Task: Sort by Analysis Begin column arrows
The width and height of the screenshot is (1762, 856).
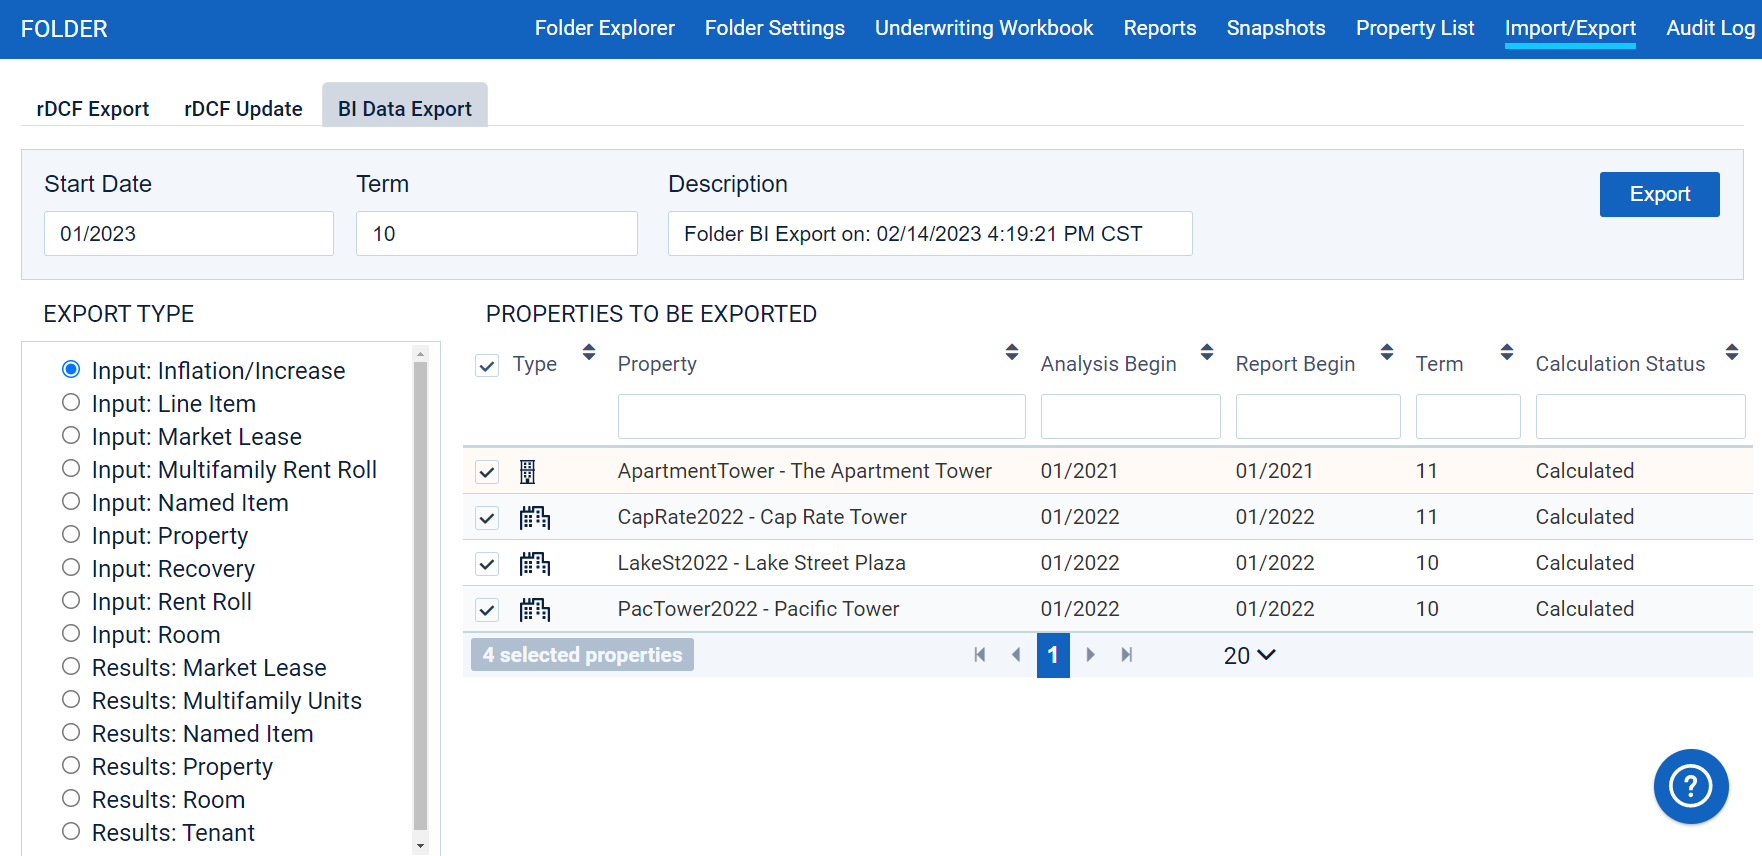Action: point(1207,352)
